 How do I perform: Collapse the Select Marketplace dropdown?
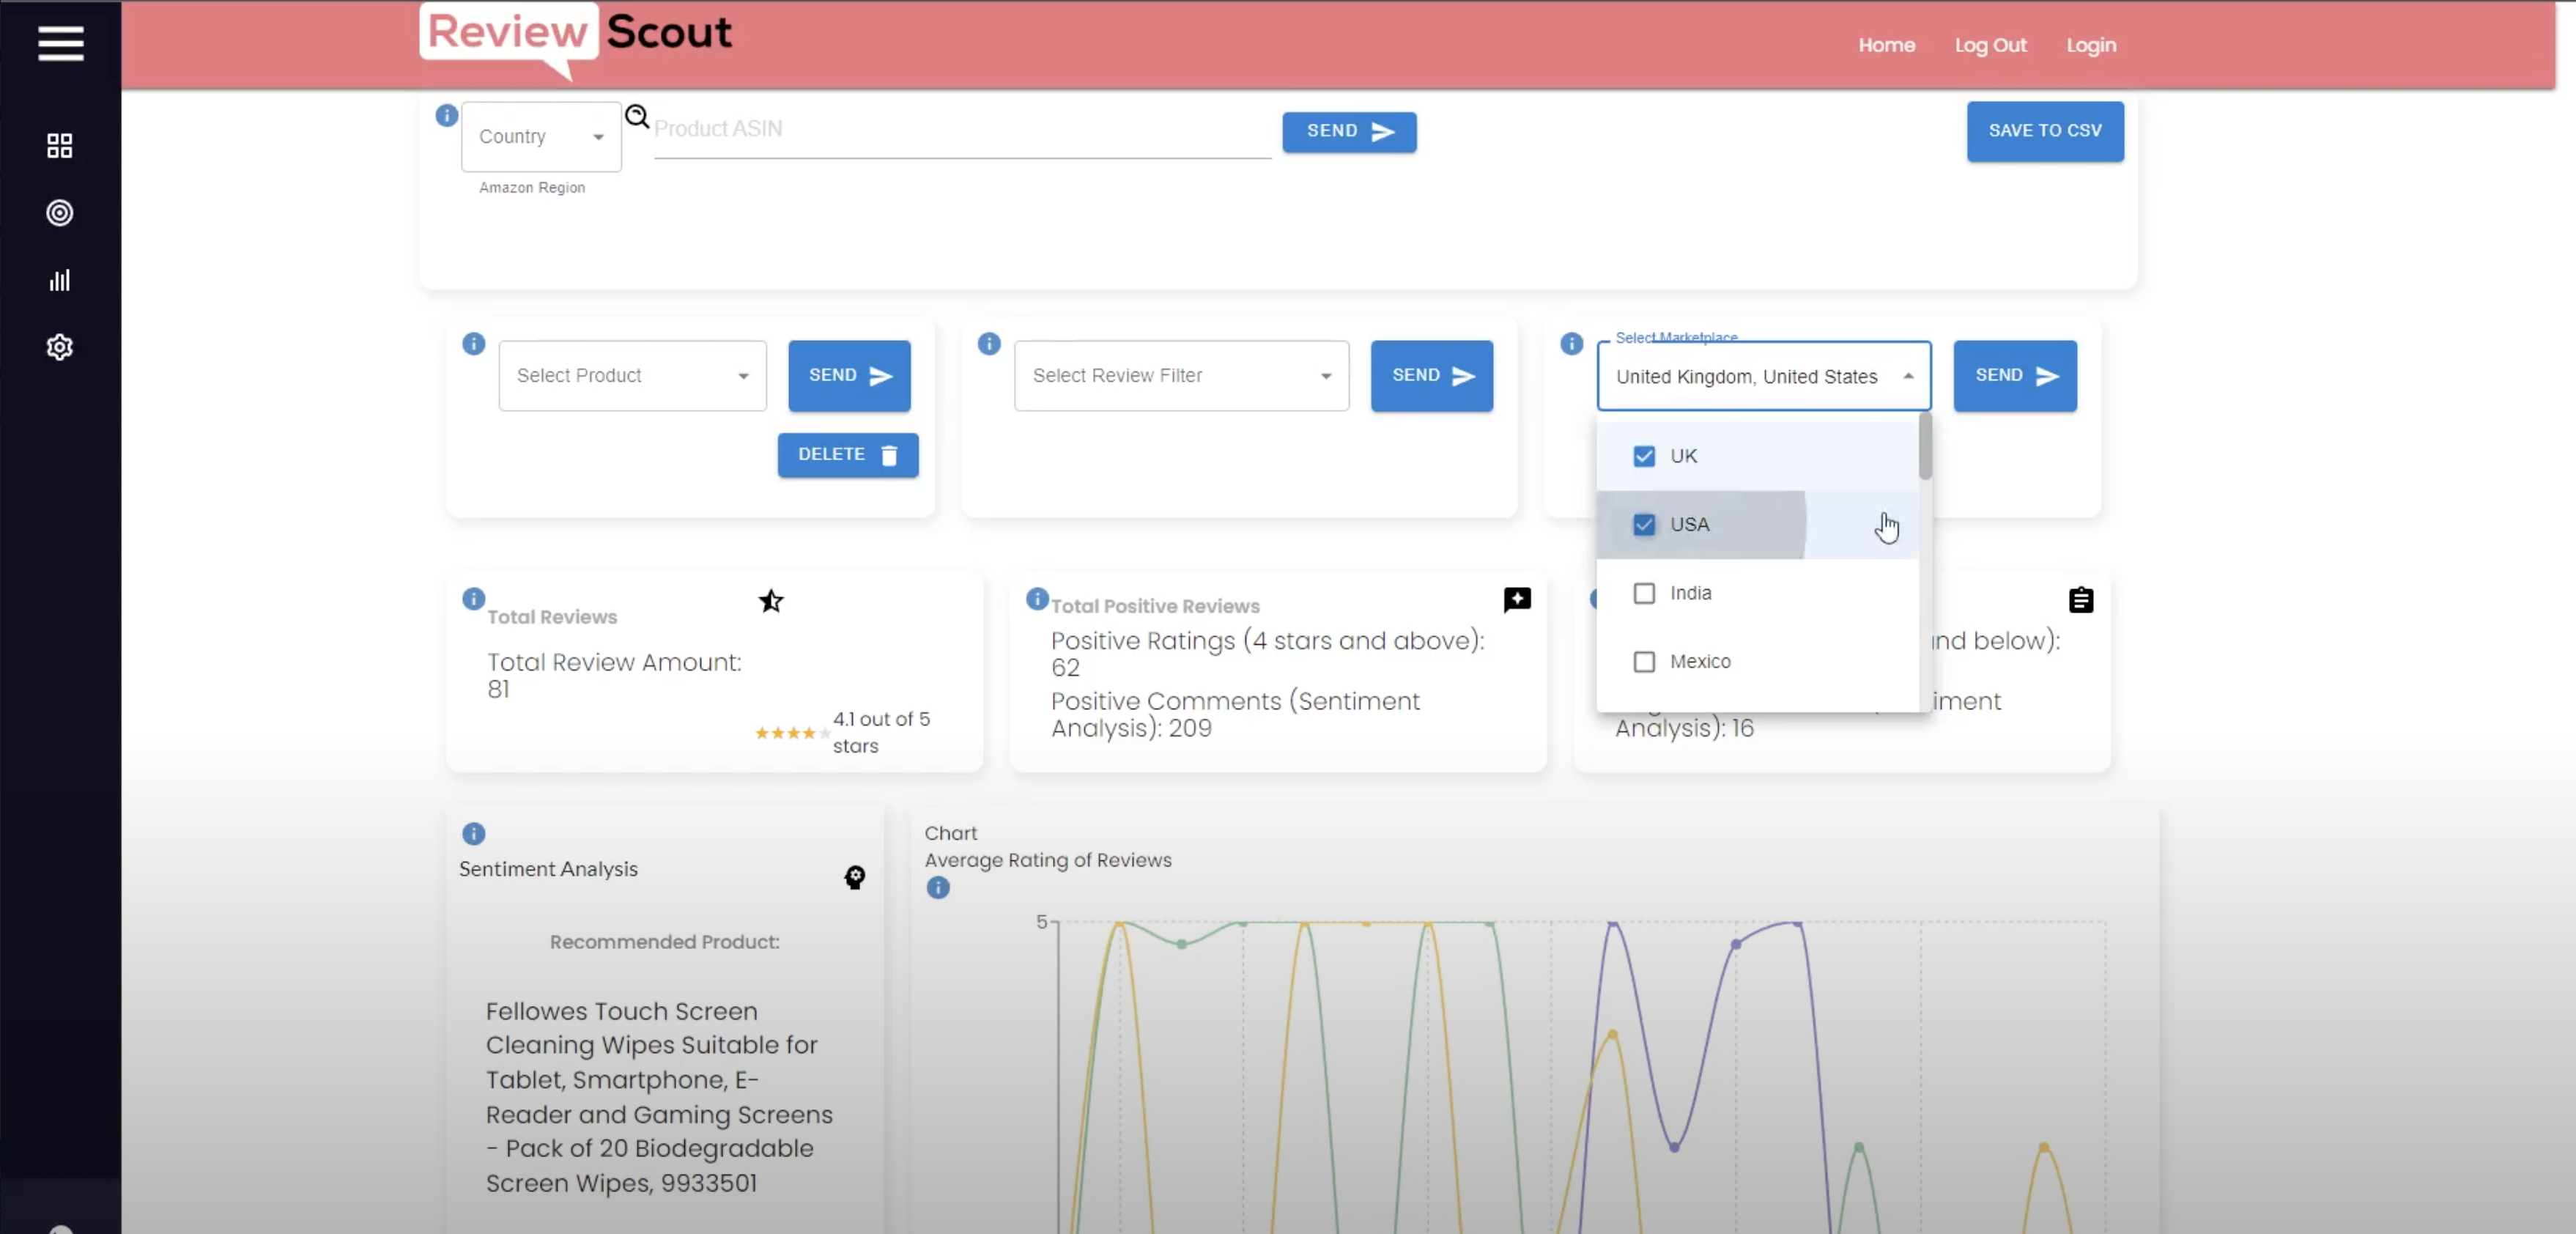click(x=1764, y=377)
